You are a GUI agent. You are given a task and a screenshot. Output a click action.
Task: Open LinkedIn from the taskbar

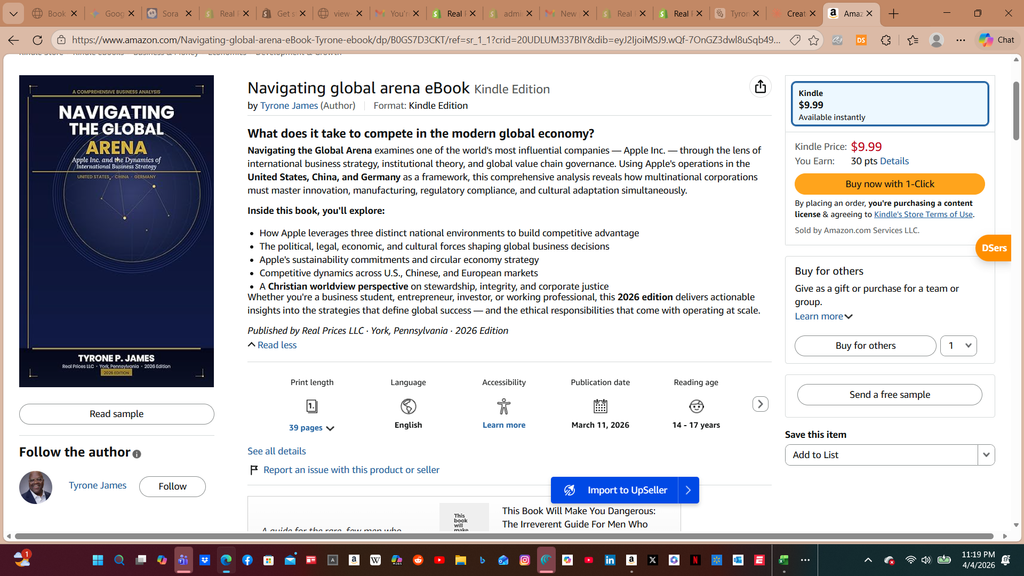(x=610, y=560)
